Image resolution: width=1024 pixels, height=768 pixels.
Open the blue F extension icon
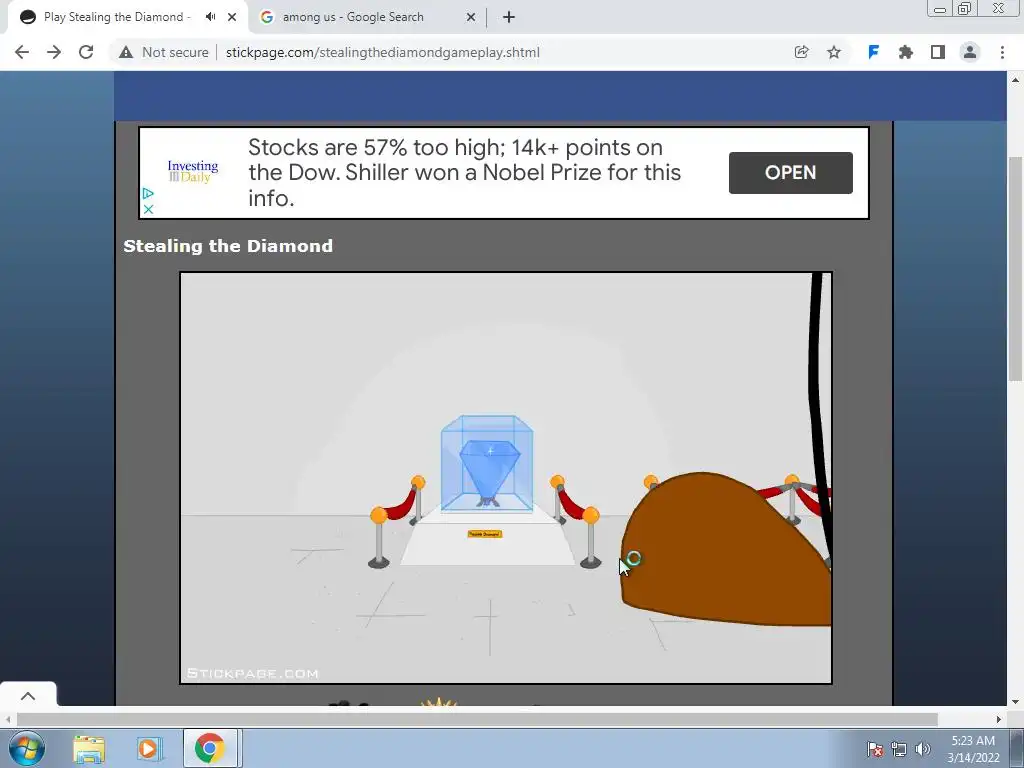[873, 52]
